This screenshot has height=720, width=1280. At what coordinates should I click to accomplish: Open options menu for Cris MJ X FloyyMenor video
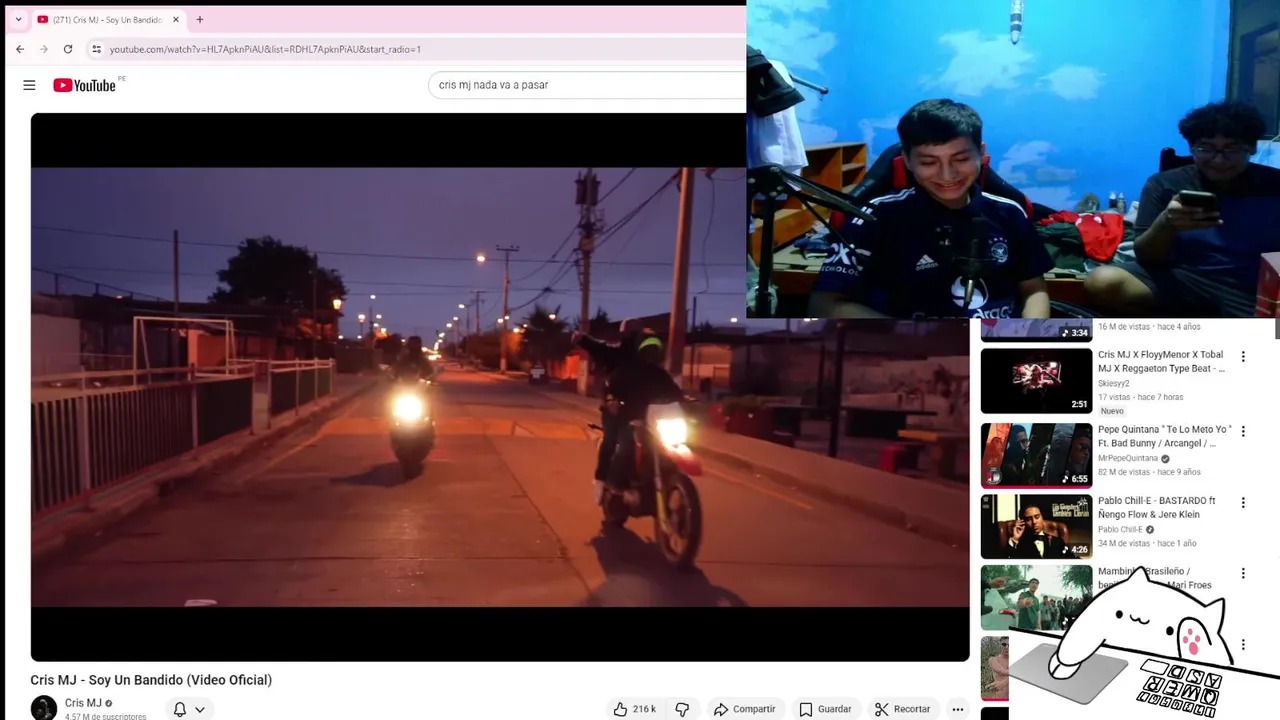point(1243,357)
